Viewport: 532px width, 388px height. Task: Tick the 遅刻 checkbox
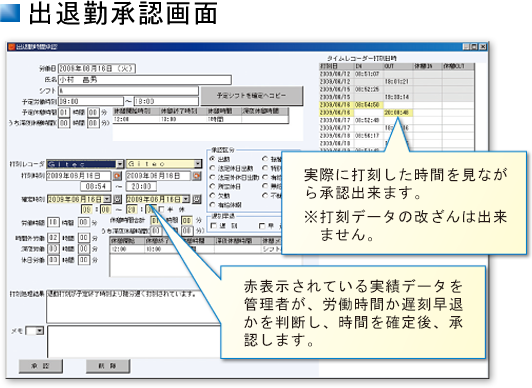pos(214,226)
